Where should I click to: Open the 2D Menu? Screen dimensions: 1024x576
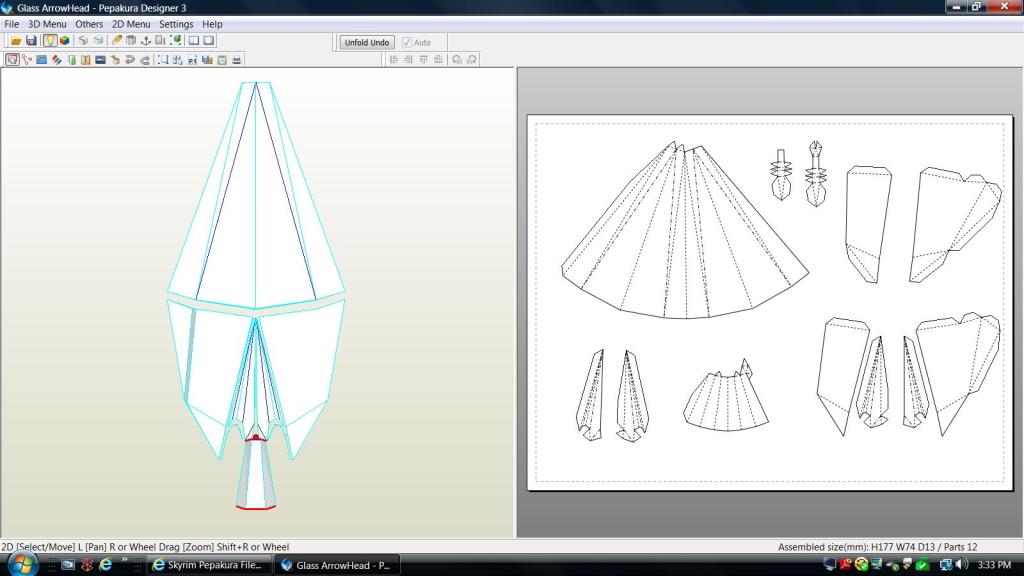point(131,24)
